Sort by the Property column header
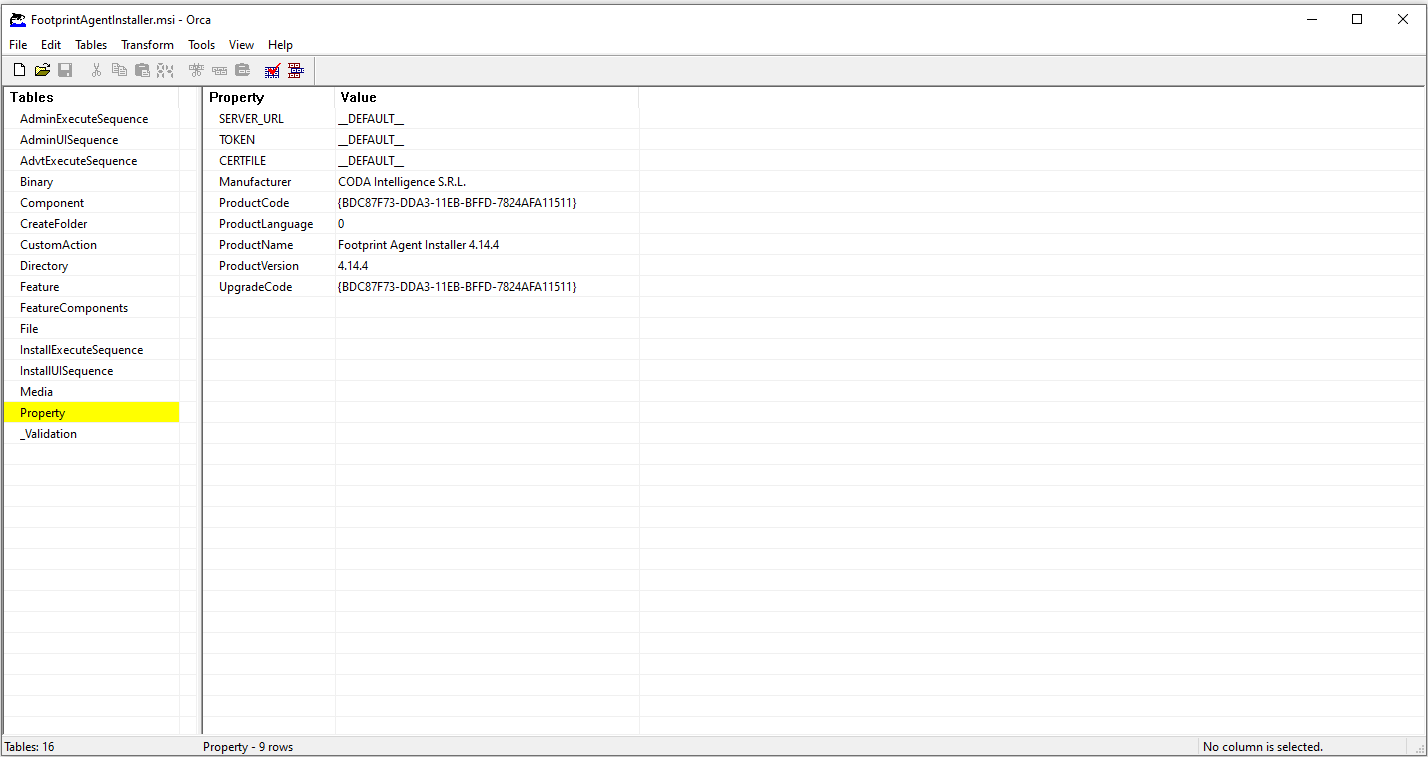The height and width of the screenshot is (757, 1428). click(x=269, y=97)
